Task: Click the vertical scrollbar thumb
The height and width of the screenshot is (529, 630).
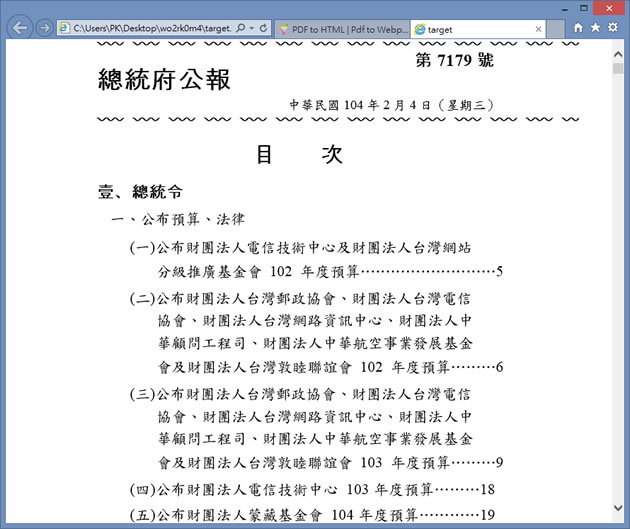Action: click(x=618, y=68)
